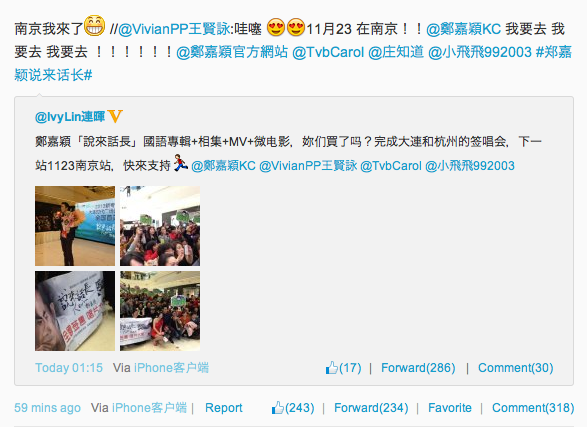
Task: Open thumbnail of crowd with green signs
Action: (x=160, y=226)
